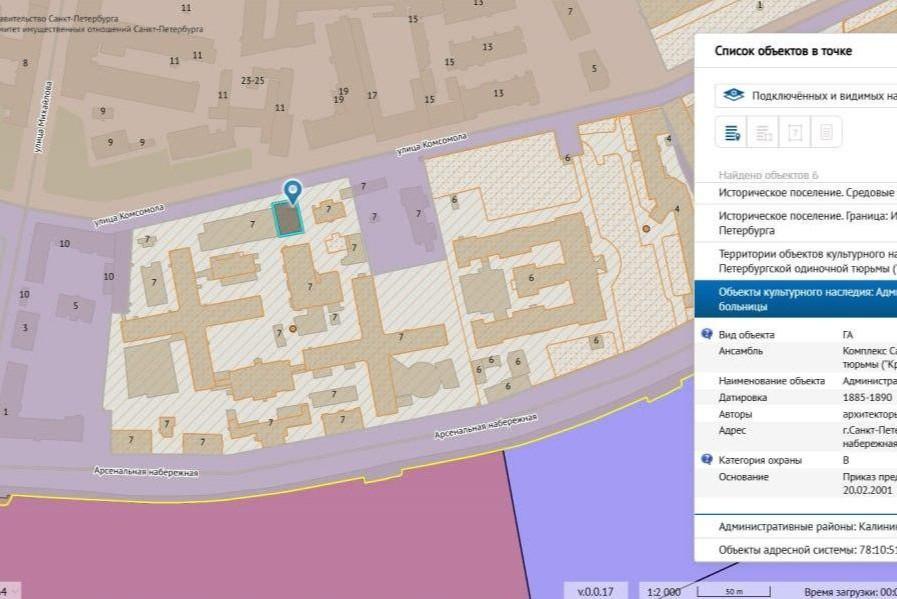This screenshot has height=599, width=897.
Task: Open the document report icon in toolbar
Action: (x=826, y=132)
